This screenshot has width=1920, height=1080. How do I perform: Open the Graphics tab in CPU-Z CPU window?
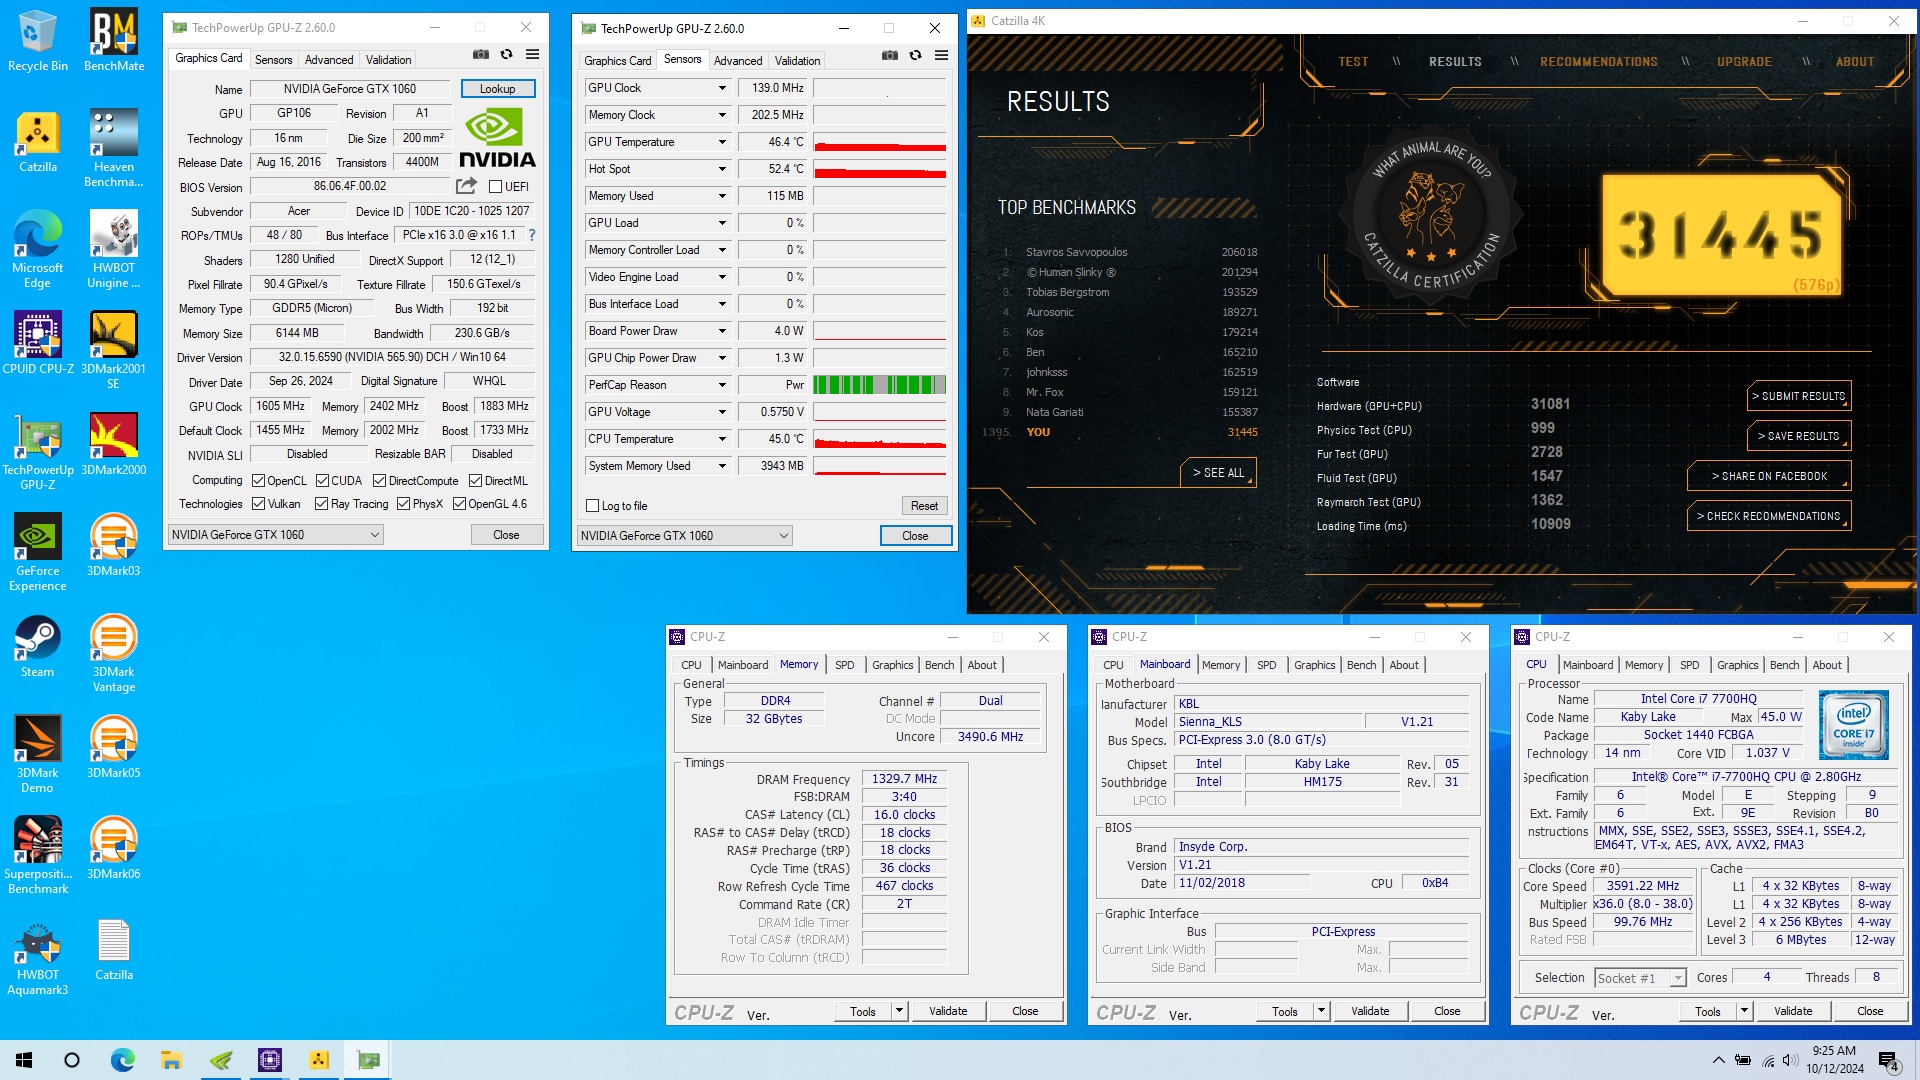[1737, 665]
